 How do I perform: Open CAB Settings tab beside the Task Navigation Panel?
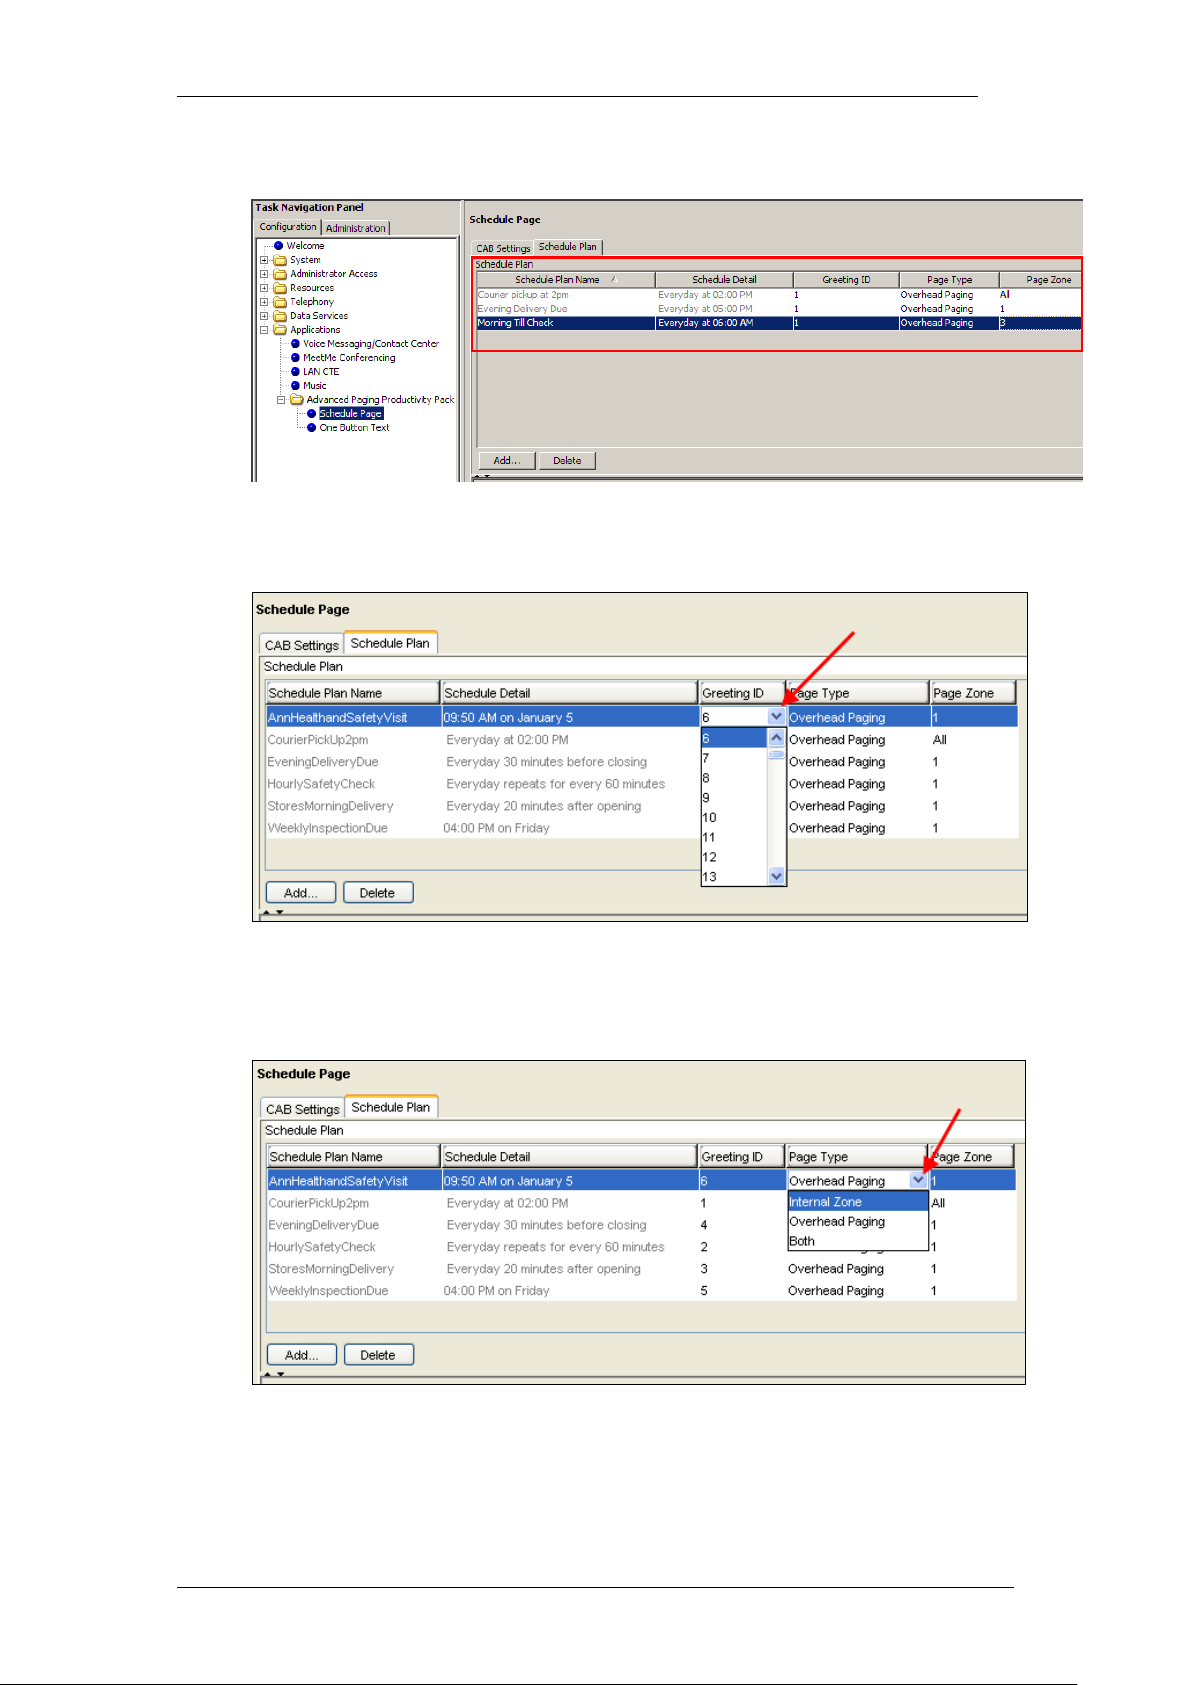pyautogui.click(x=503, y=248)
